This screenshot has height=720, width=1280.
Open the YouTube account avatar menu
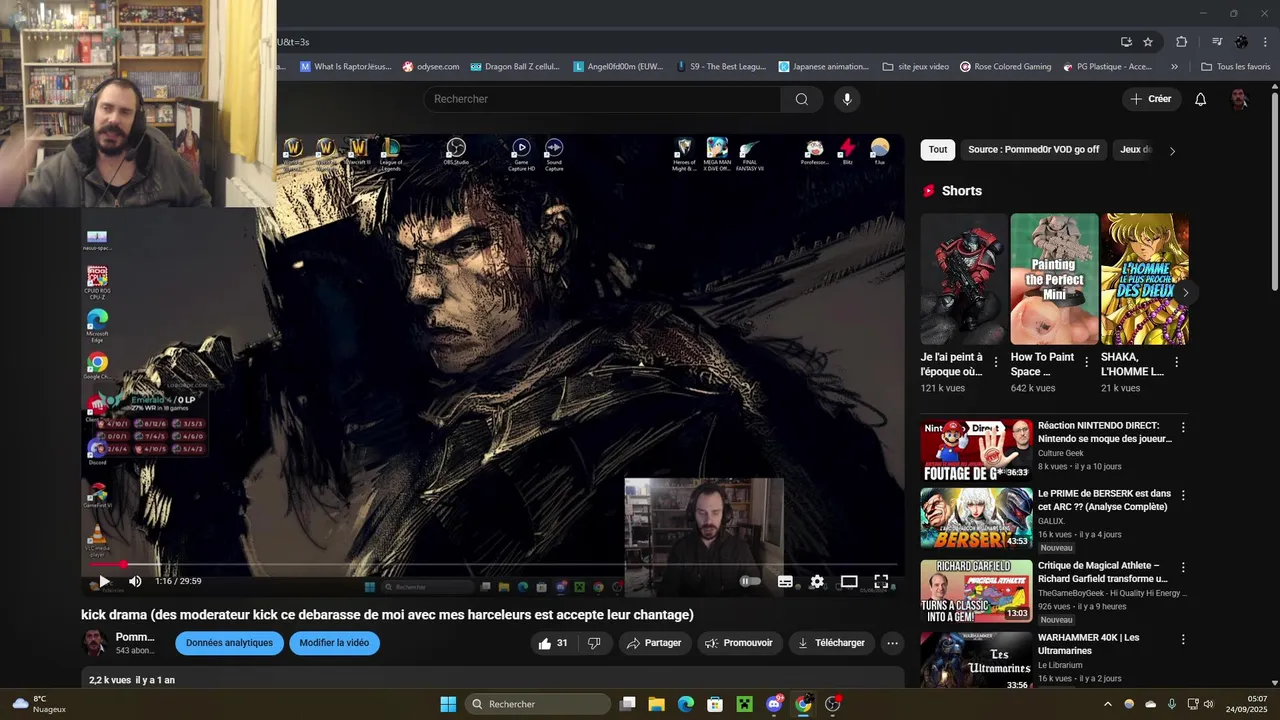[1239, 99]
